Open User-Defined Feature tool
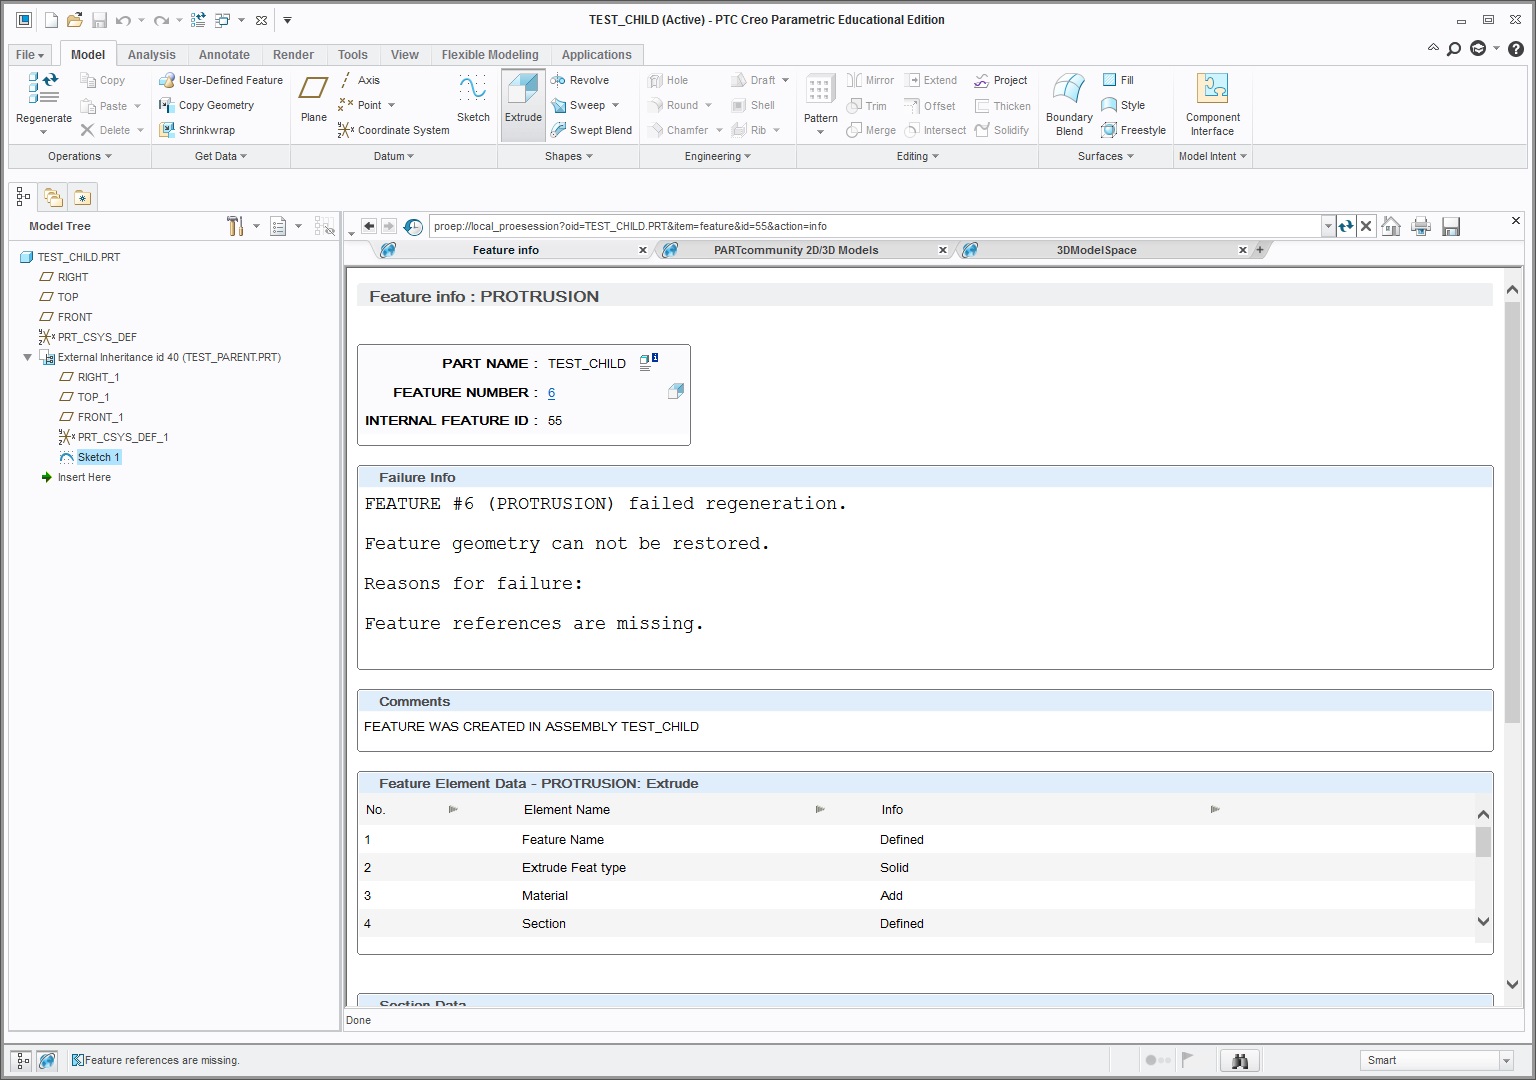This screenshot has height=1080, width=1536. coord(221,80)
